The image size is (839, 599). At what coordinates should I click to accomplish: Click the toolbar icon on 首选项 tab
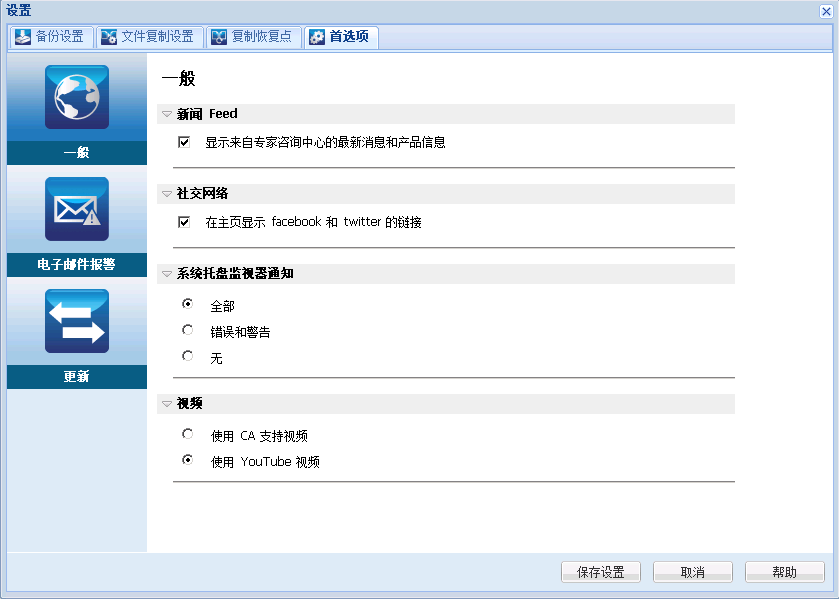pyautogui.click(x=316, y=37)
